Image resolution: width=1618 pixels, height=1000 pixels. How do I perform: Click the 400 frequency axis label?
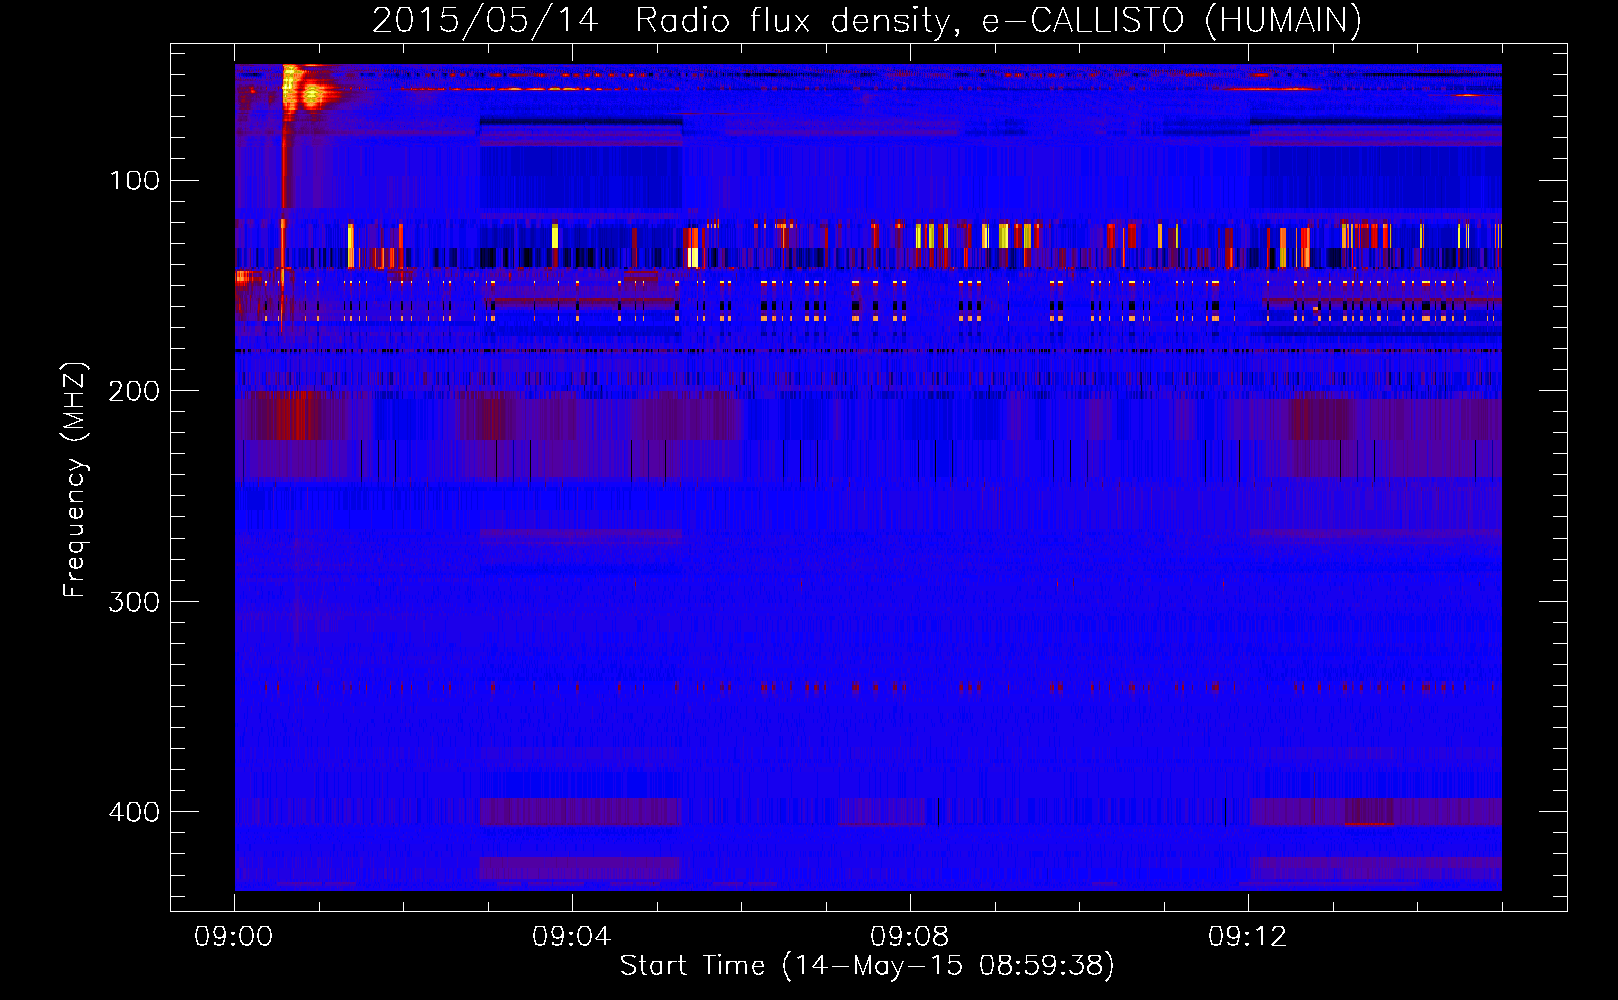135,812
